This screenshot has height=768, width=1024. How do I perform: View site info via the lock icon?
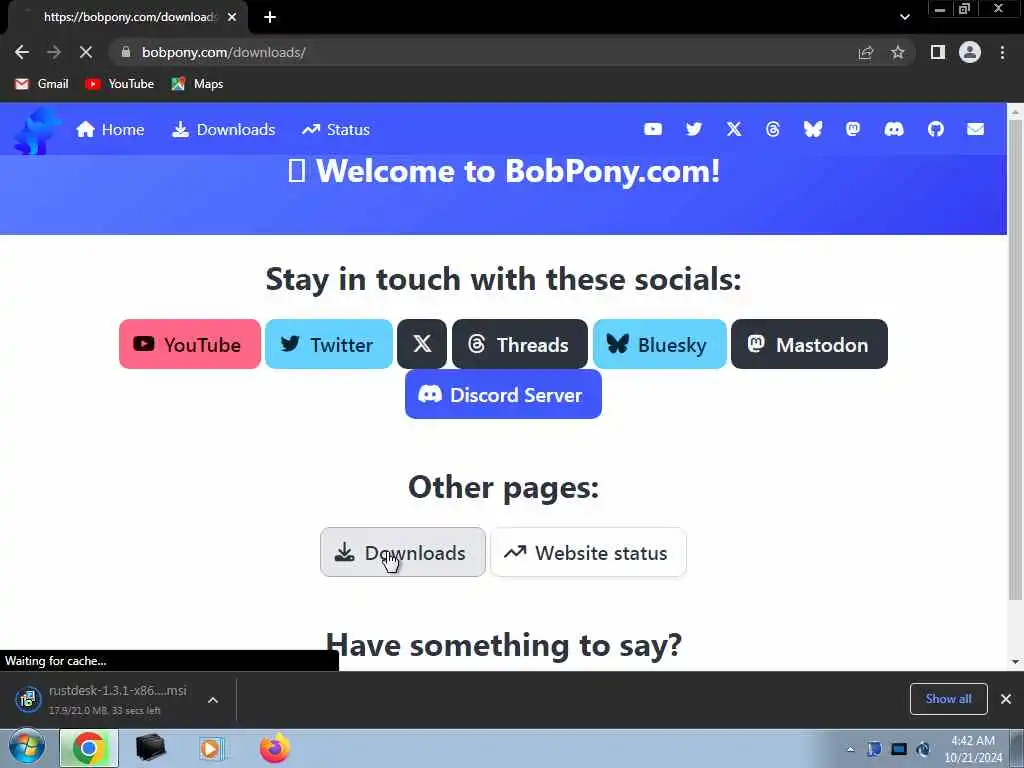pos(126,52)
